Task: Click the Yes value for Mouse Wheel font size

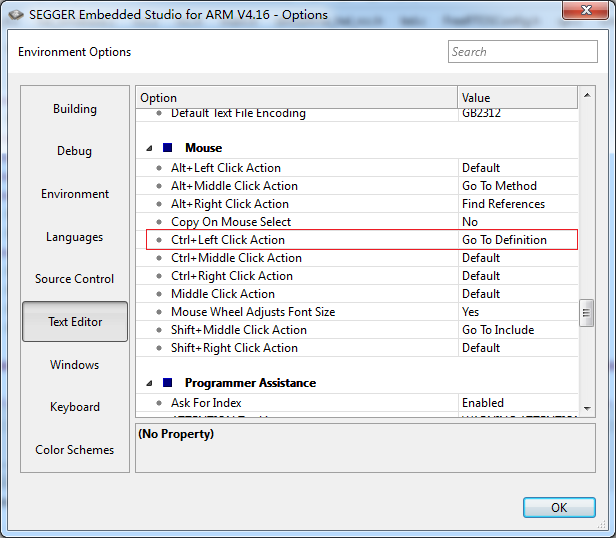Action: (470, 312)
